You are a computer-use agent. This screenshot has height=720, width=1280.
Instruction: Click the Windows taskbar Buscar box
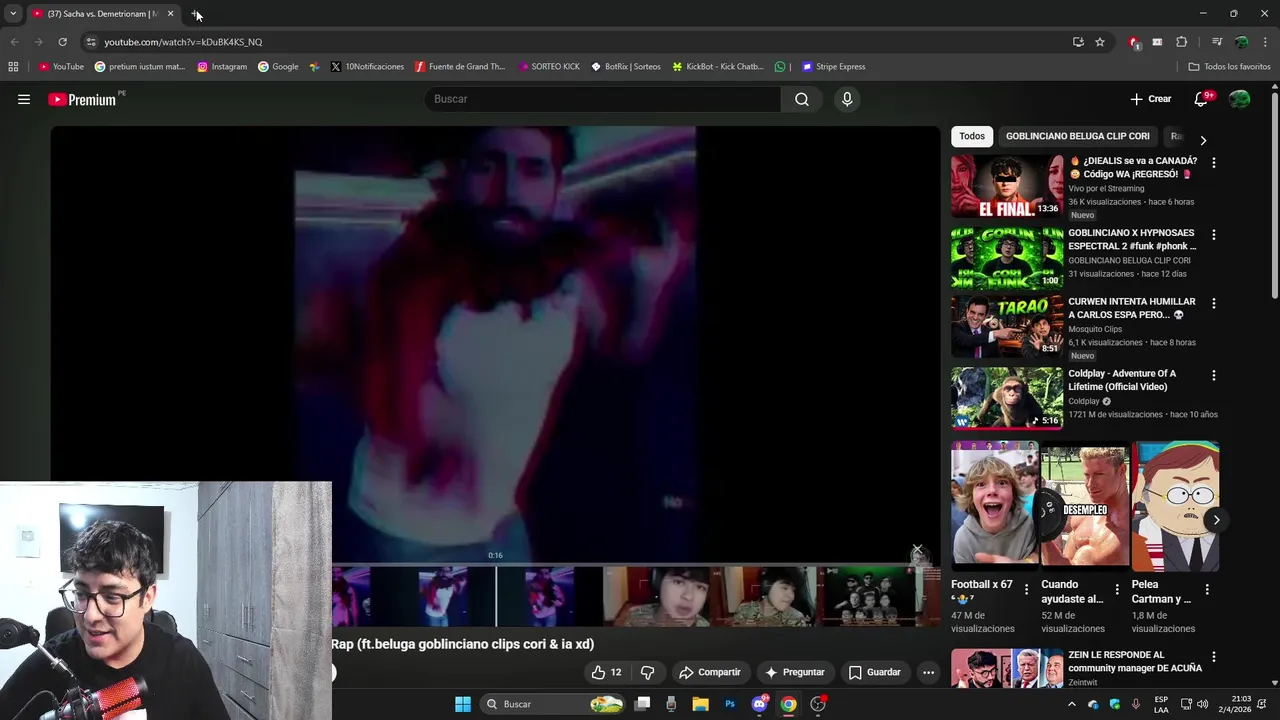553,704
